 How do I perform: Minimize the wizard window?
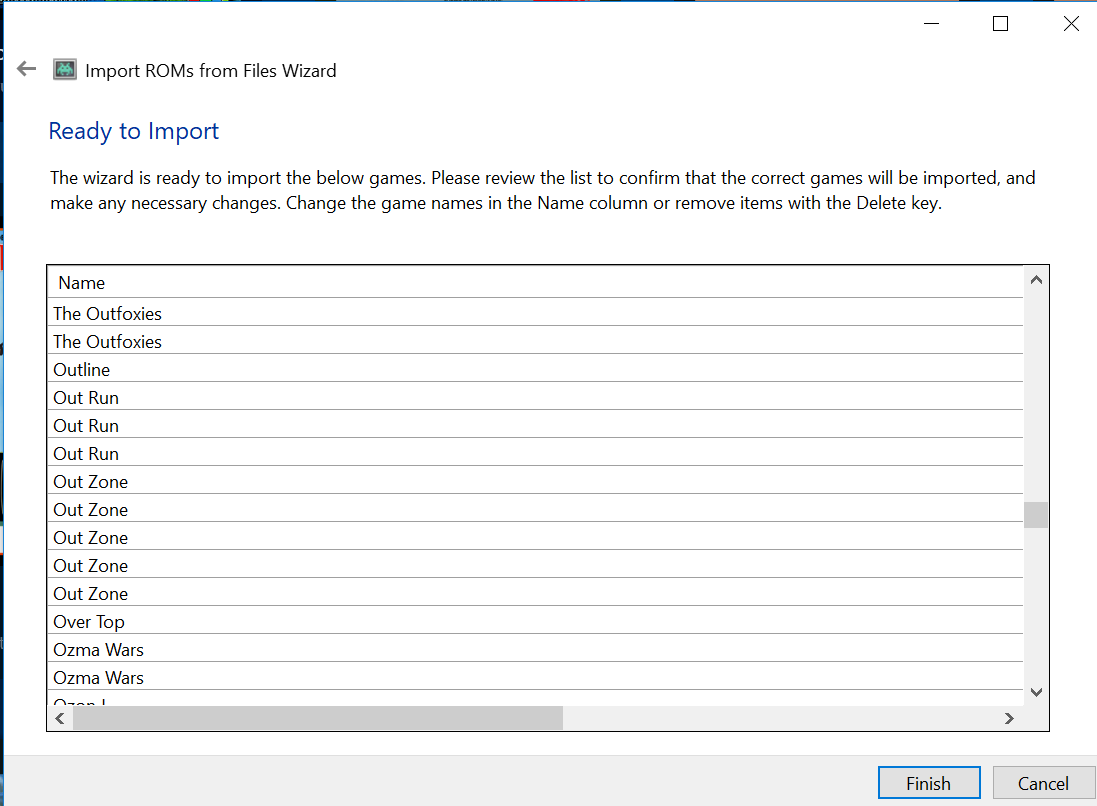931,24
